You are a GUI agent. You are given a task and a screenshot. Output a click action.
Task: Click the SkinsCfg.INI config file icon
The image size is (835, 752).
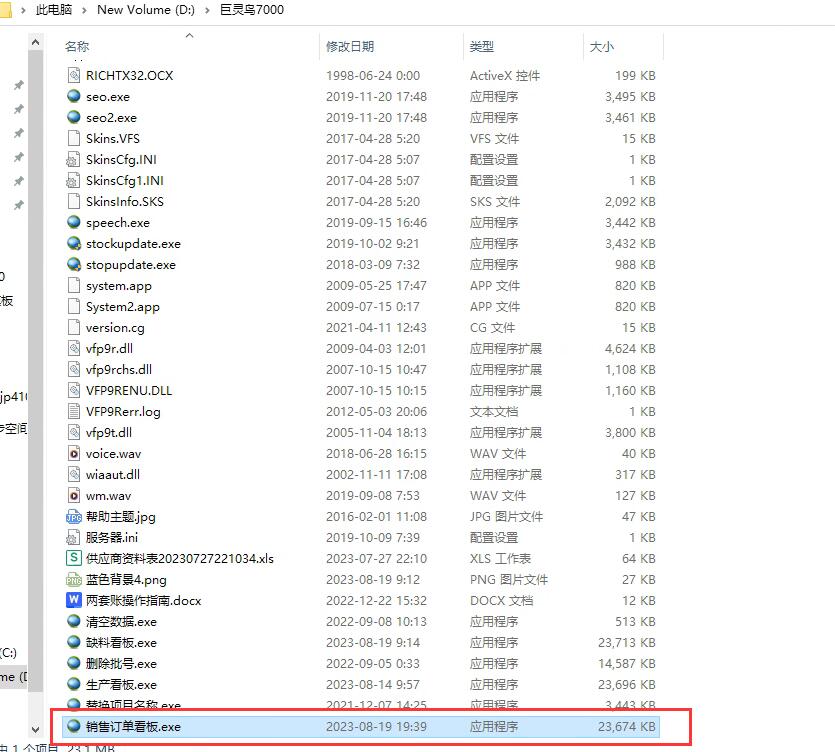pos(73,160)
